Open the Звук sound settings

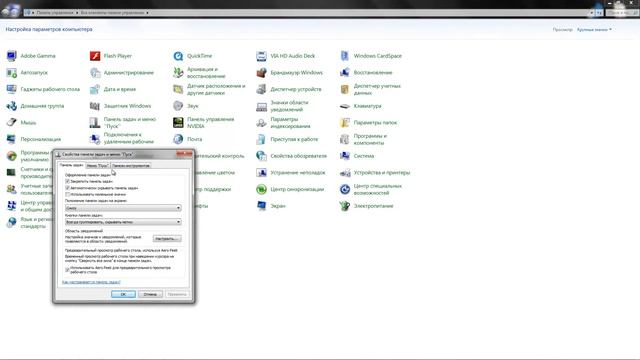click(x=186, y=106)
